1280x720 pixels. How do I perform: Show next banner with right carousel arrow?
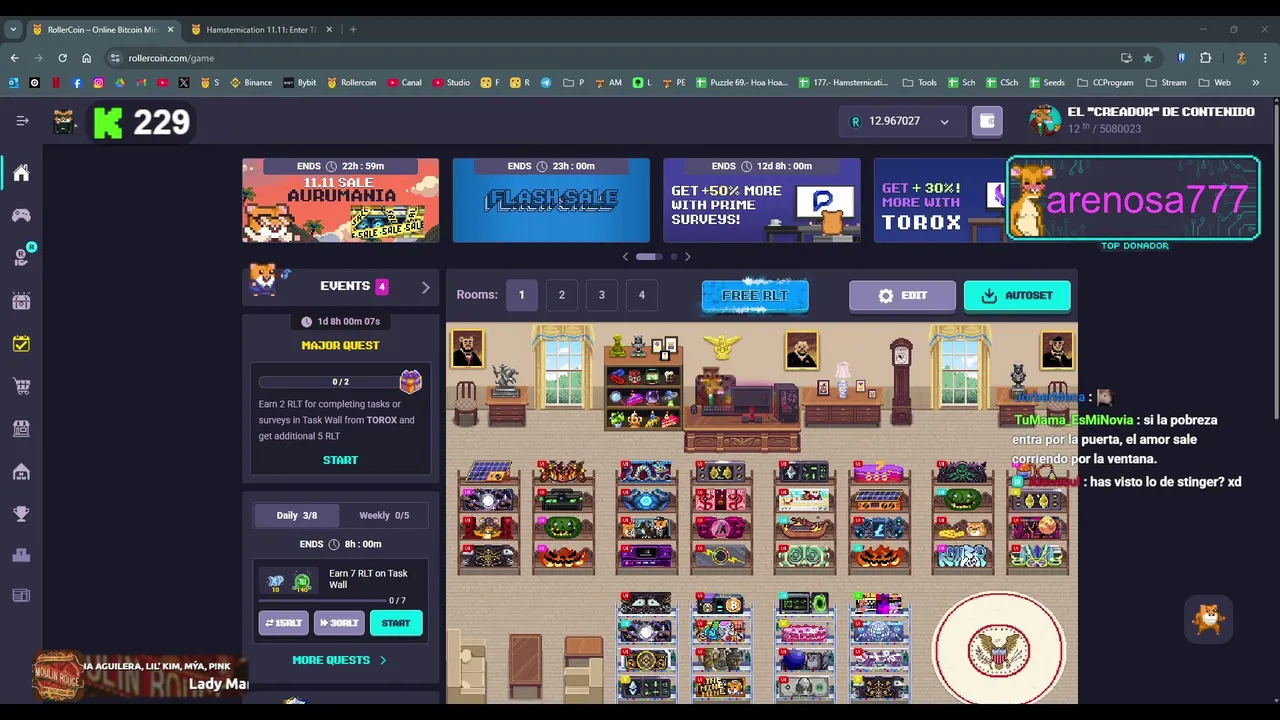pyautogui.click(x=687, y=257)
